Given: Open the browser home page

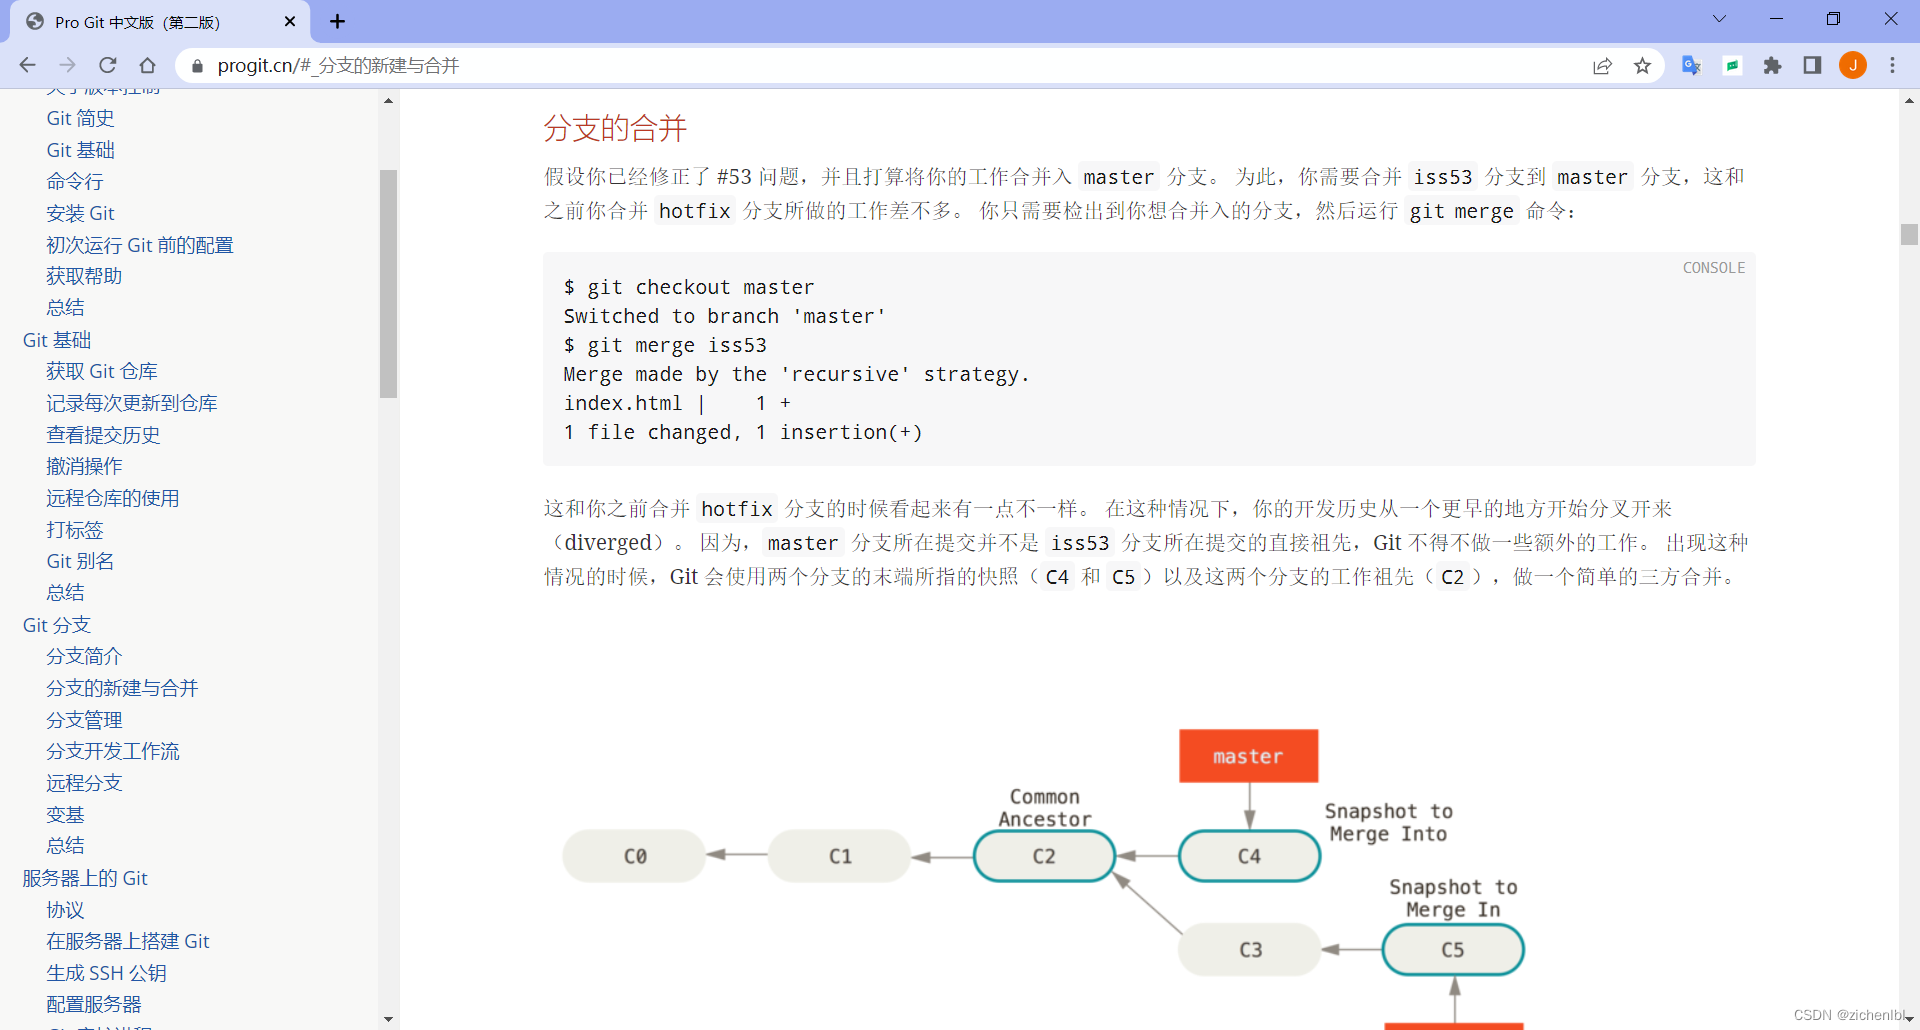Looking at the screenshot, I should tap(147, 65).
